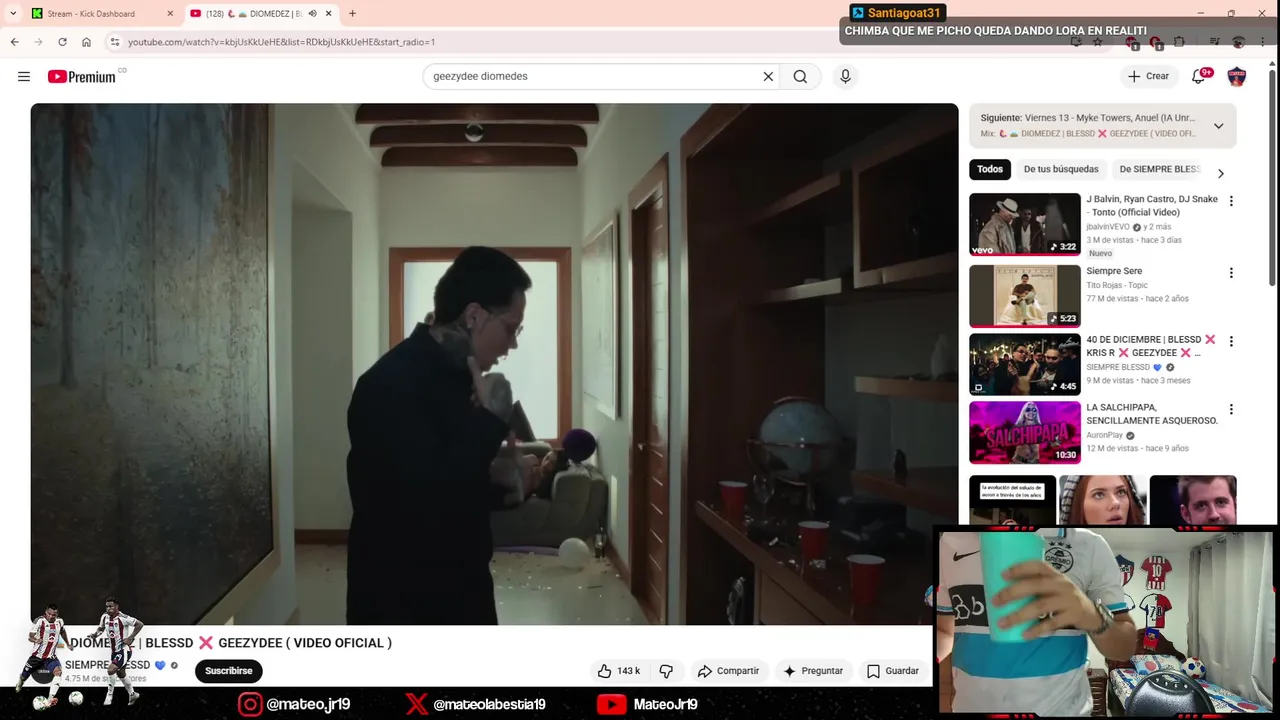The height and width of the screenshot is (720, 1280).
Task: View site information next to the URL
Action: click(x=115, y=42)
